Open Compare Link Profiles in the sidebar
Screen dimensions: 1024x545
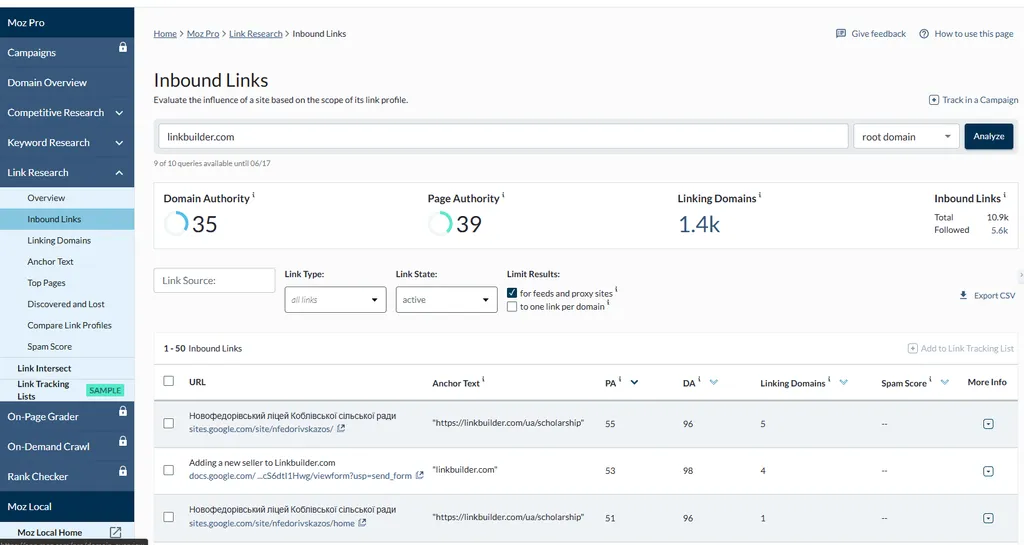(69, 325)
